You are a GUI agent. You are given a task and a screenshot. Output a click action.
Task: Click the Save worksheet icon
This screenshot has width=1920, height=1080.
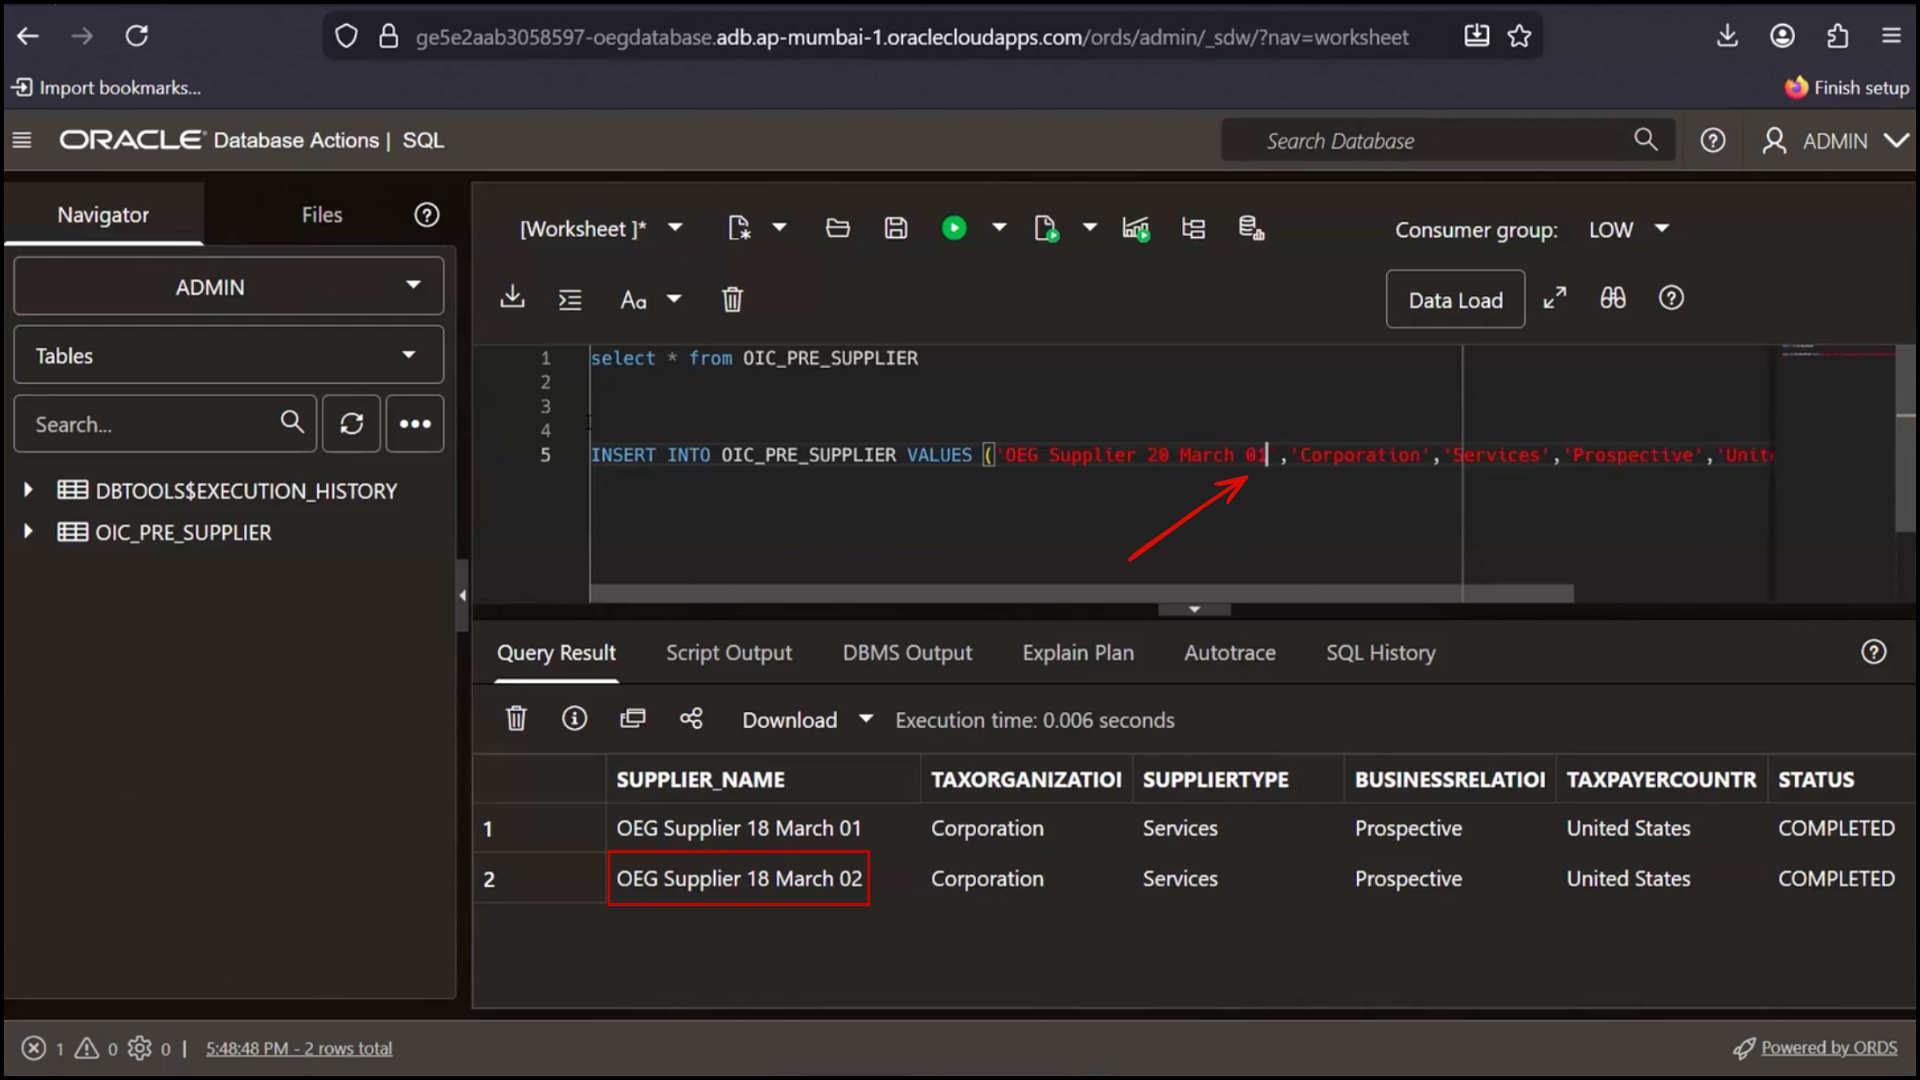896,228
